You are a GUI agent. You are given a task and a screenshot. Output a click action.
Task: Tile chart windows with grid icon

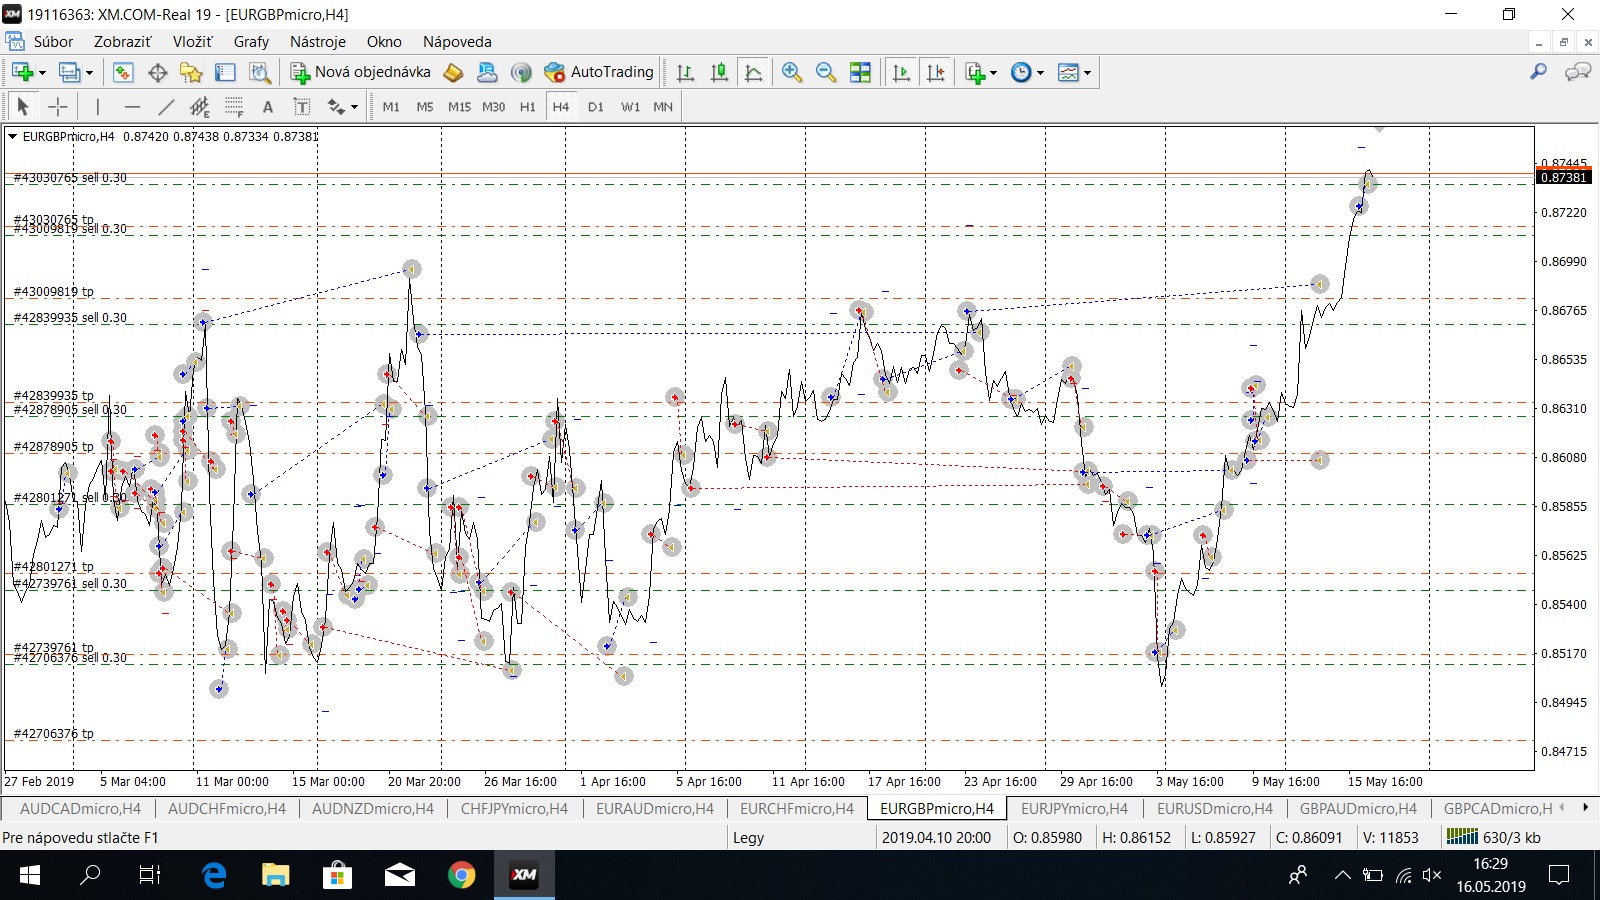click(860, 72)
